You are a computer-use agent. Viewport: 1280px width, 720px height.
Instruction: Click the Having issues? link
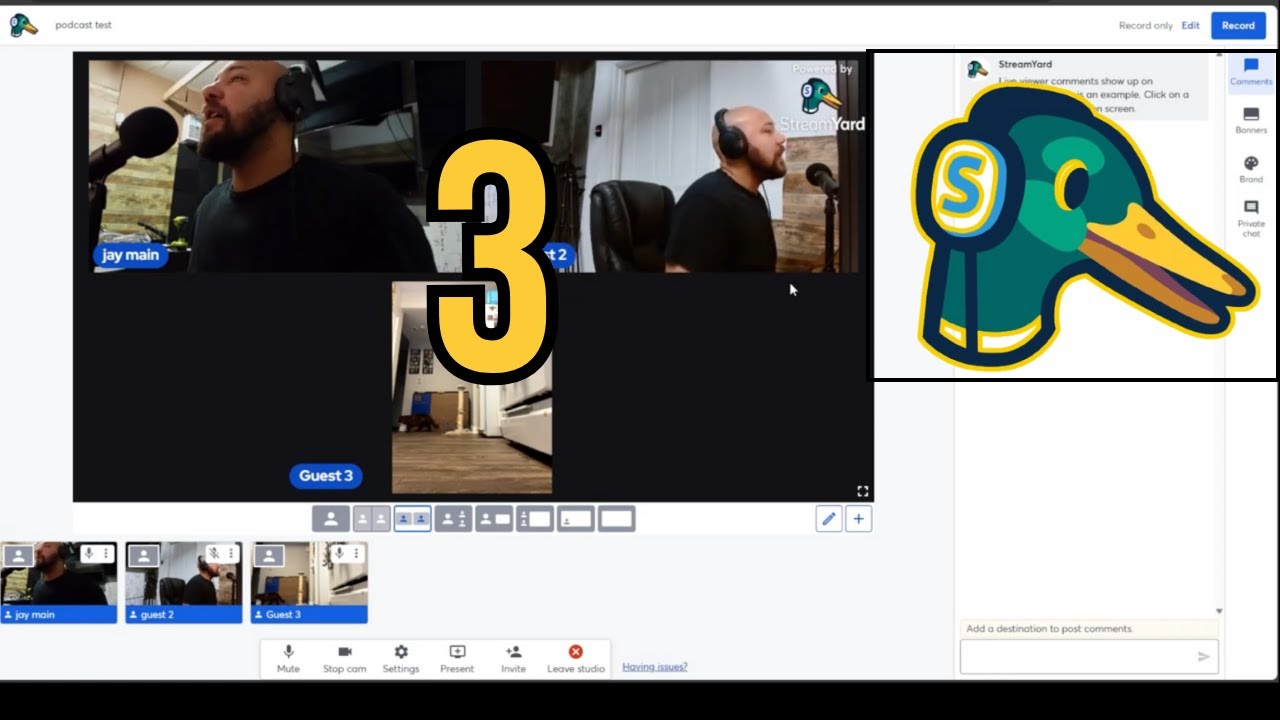[x=654, y=667]
